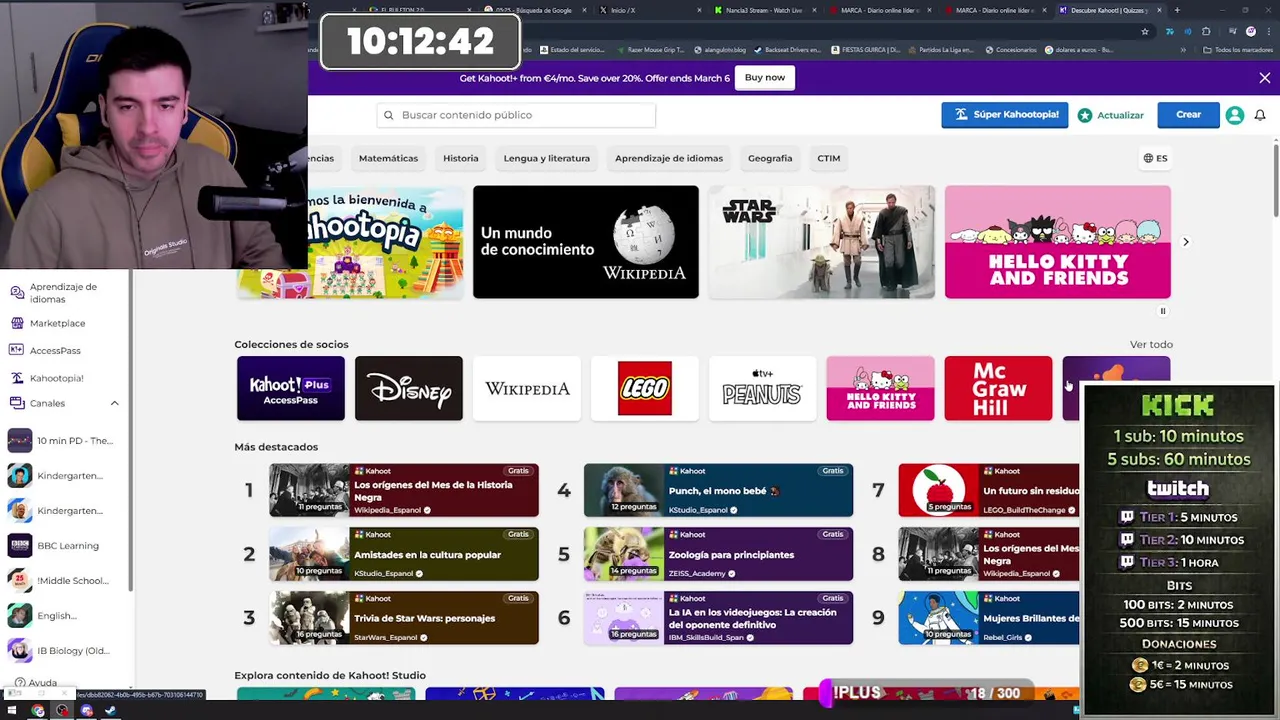The image size is (1280, 720).
Task: Click the Windows Start button
Action: click(x=14, y=711)
